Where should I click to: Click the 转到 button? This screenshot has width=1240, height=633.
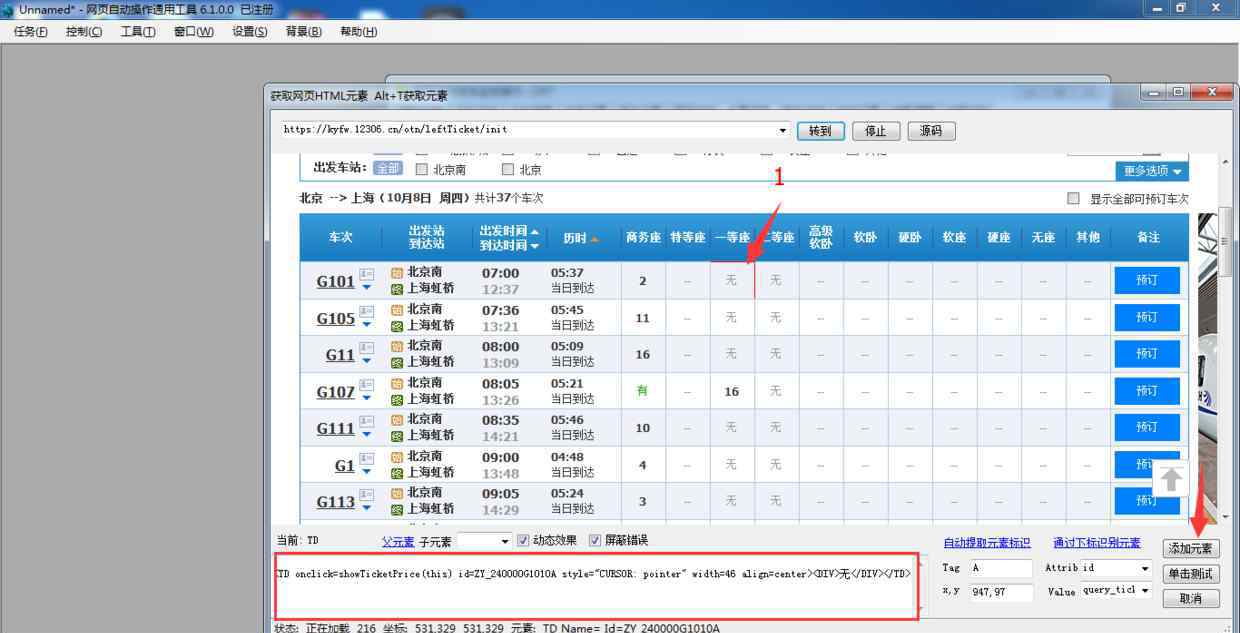(820, 131)
